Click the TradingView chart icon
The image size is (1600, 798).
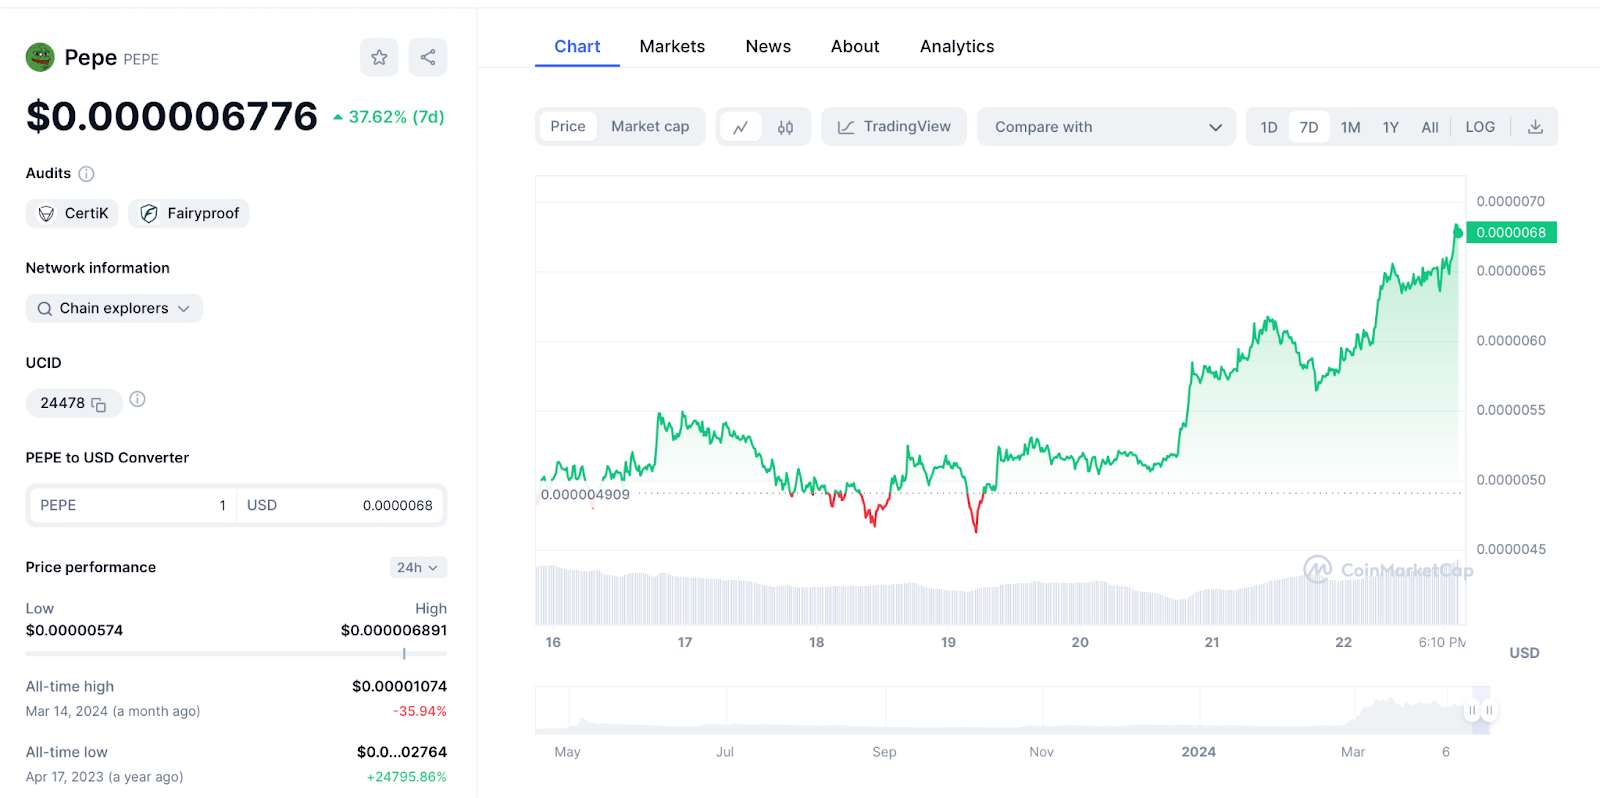846,127
